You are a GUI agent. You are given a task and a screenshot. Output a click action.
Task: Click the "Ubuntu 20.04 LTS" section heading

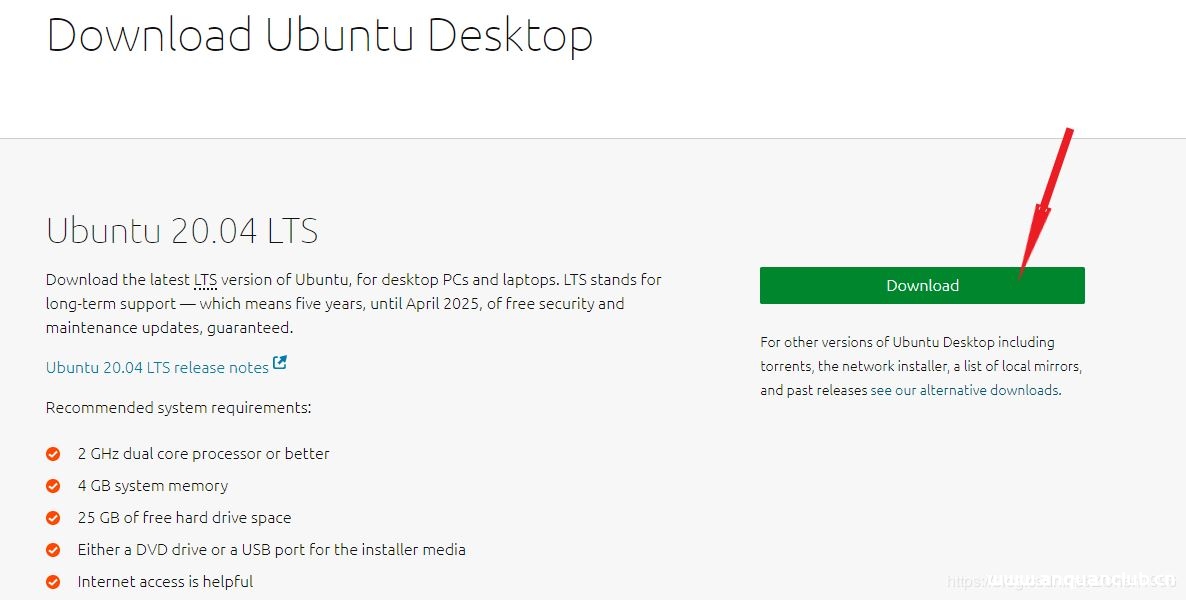tap(181, 230)
